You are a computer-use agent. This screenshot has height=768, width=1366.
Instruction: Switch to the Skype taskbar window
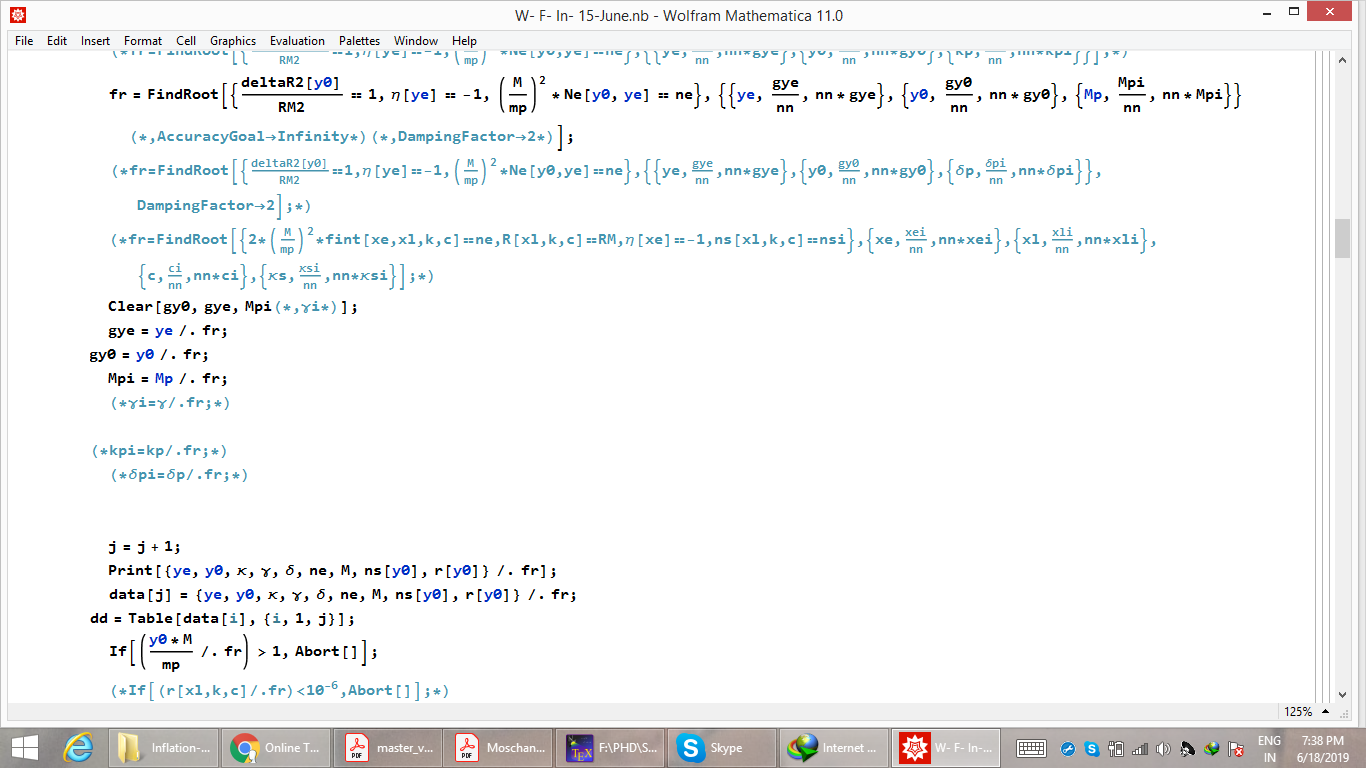pyautogui.click(x=722, y=747)
